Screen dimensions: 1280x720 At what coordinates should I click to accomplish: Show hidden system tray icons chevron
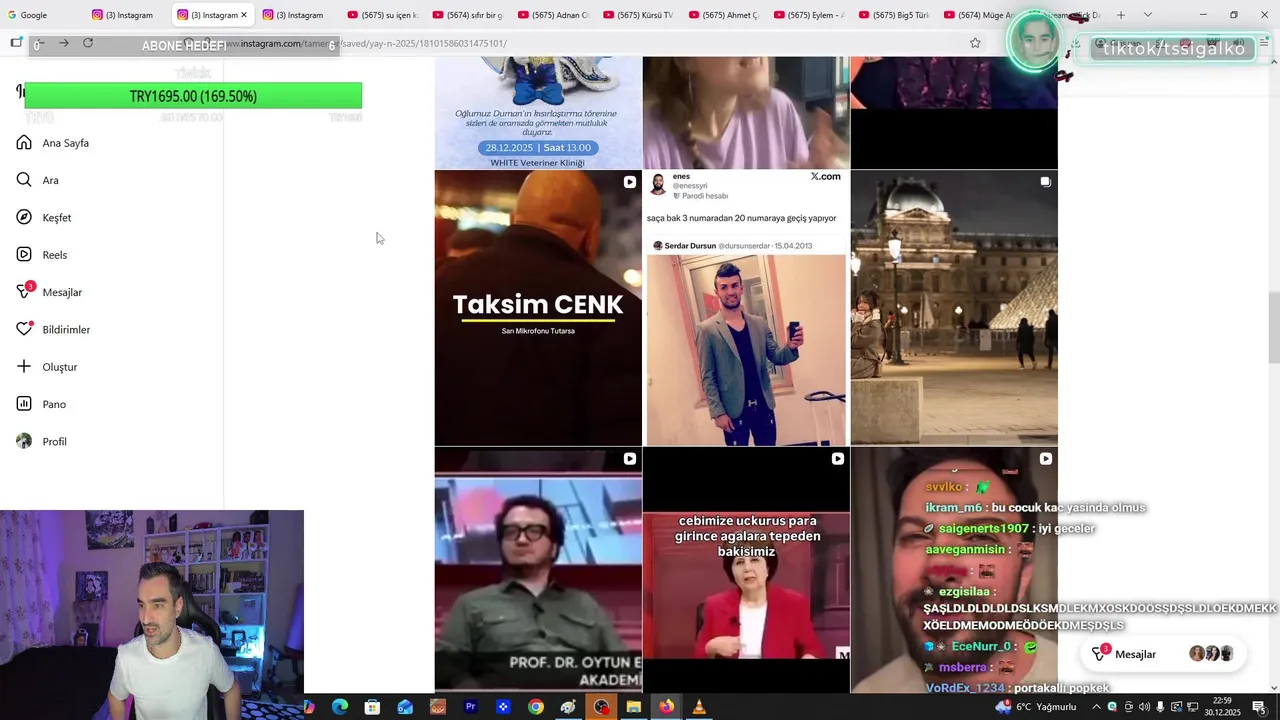point(1096,707)
